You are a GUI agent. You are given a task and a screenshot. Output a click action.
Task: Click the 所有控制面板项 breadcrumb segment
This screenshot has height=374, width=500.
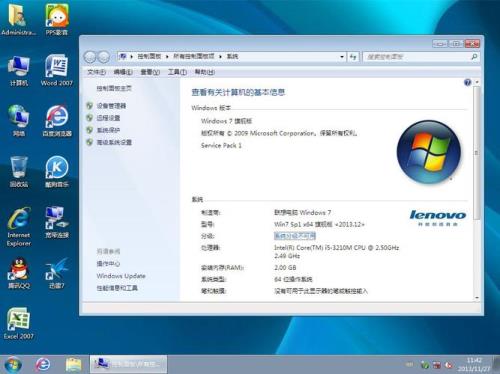click(194, 57)
